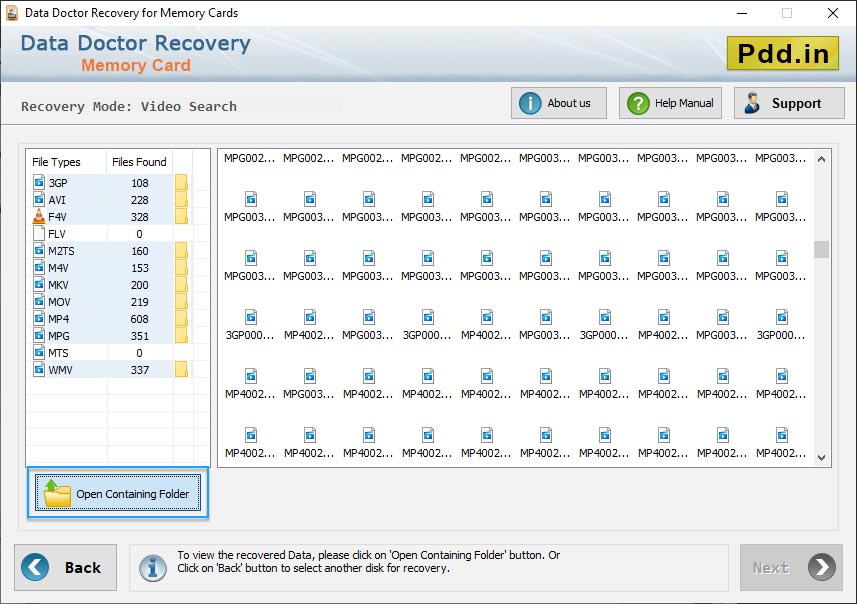This screenshot has width=857, height=604.
Task: Open the Help Manual
Action: point(670,103)
